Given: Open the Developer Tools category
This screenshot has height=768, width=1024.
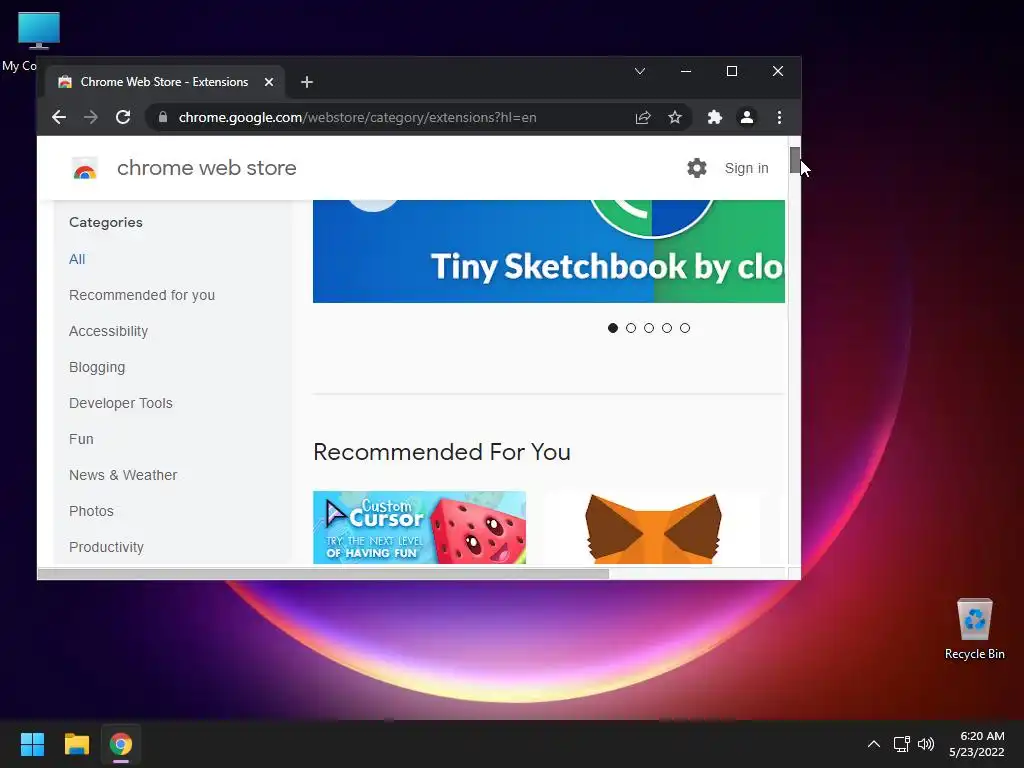Looking at the screenshot, I should tap(121, 403).
